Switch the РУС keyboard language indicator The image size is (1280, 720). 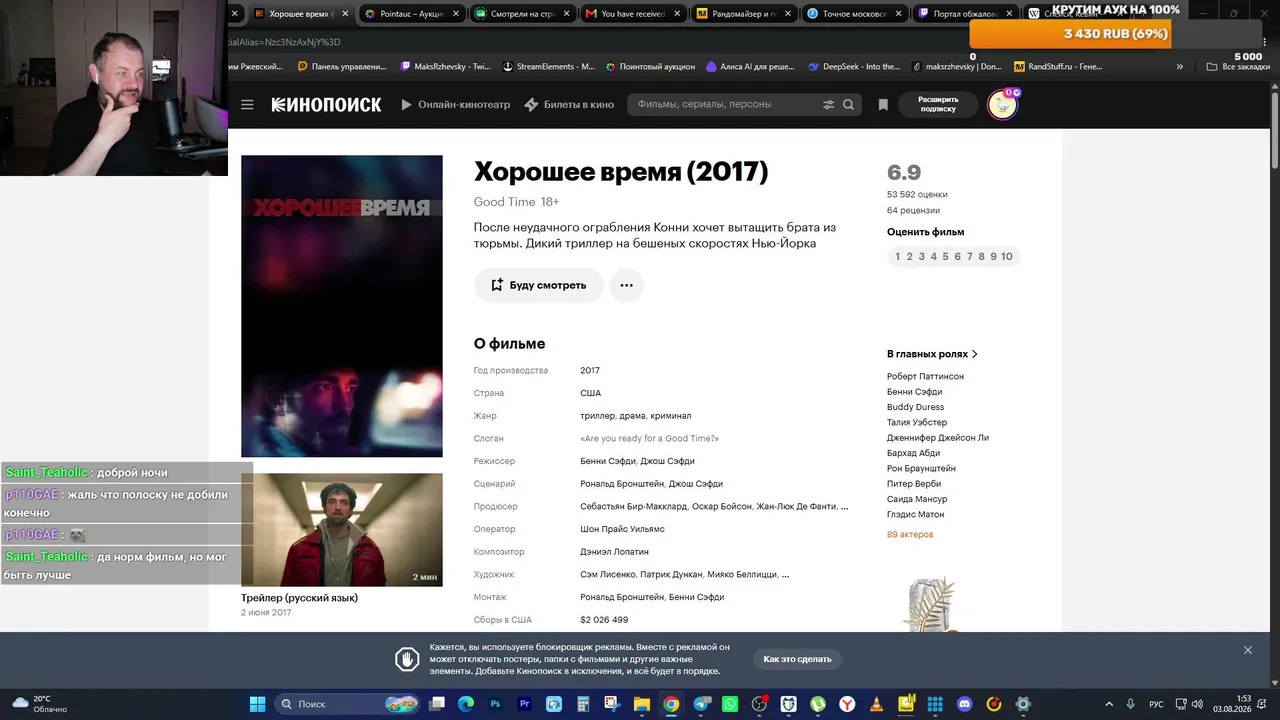click(1156, 704)
